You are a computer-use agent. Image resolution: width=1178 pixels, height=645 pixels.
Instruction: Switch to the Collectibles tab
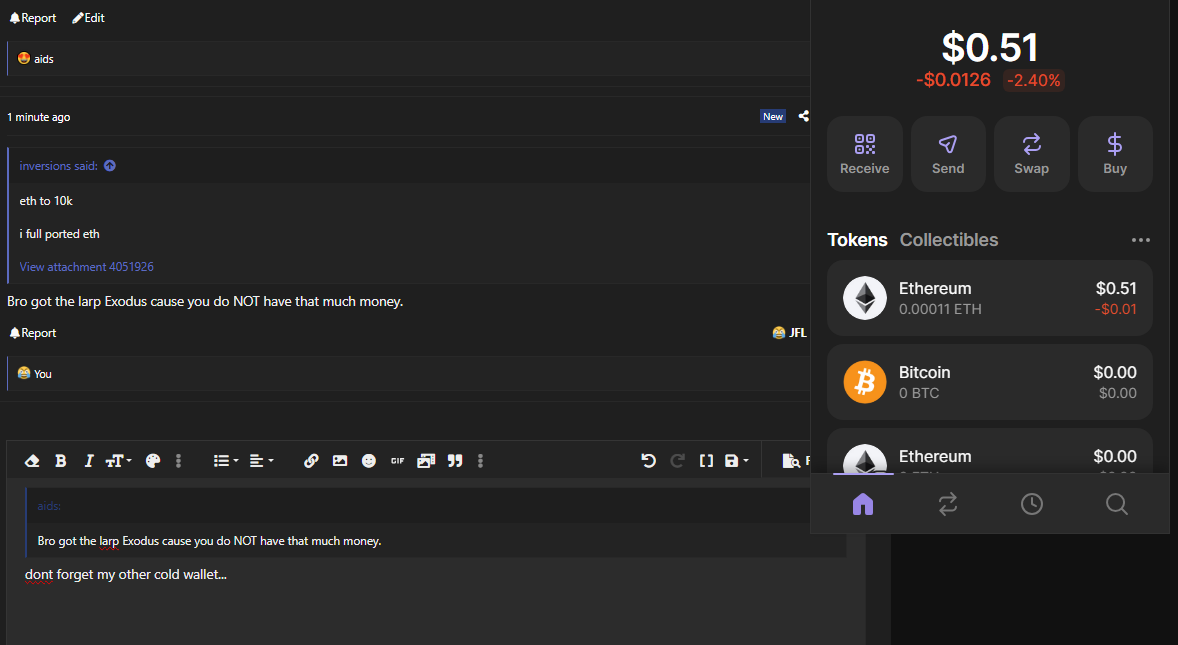click(949, 240)
